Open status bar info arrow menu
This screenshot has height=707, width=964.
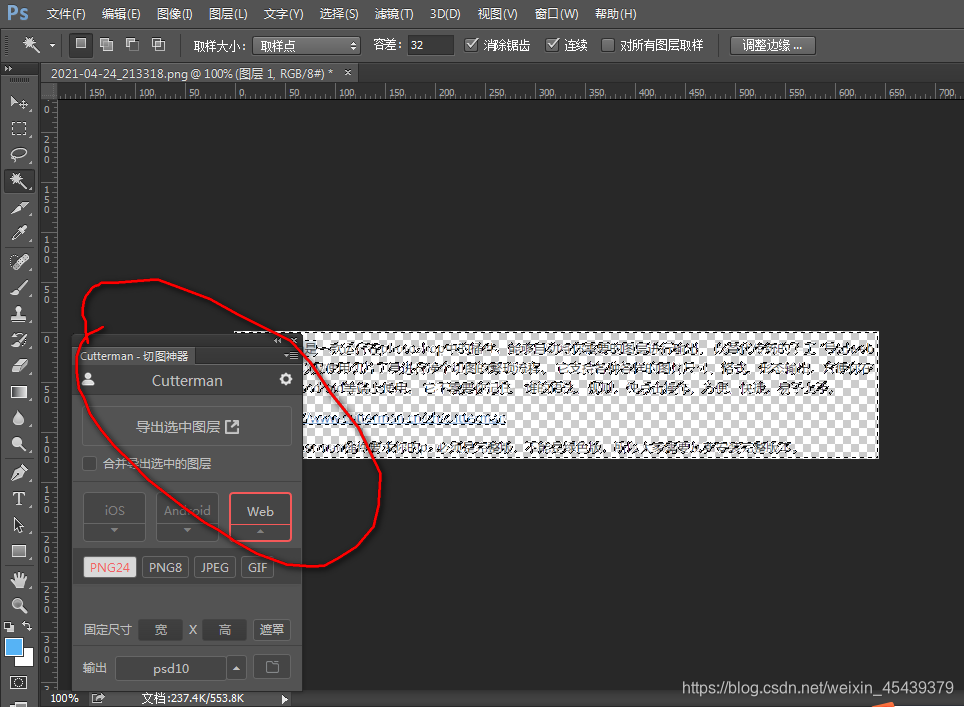pyautogui.click(x=285, y=699)
